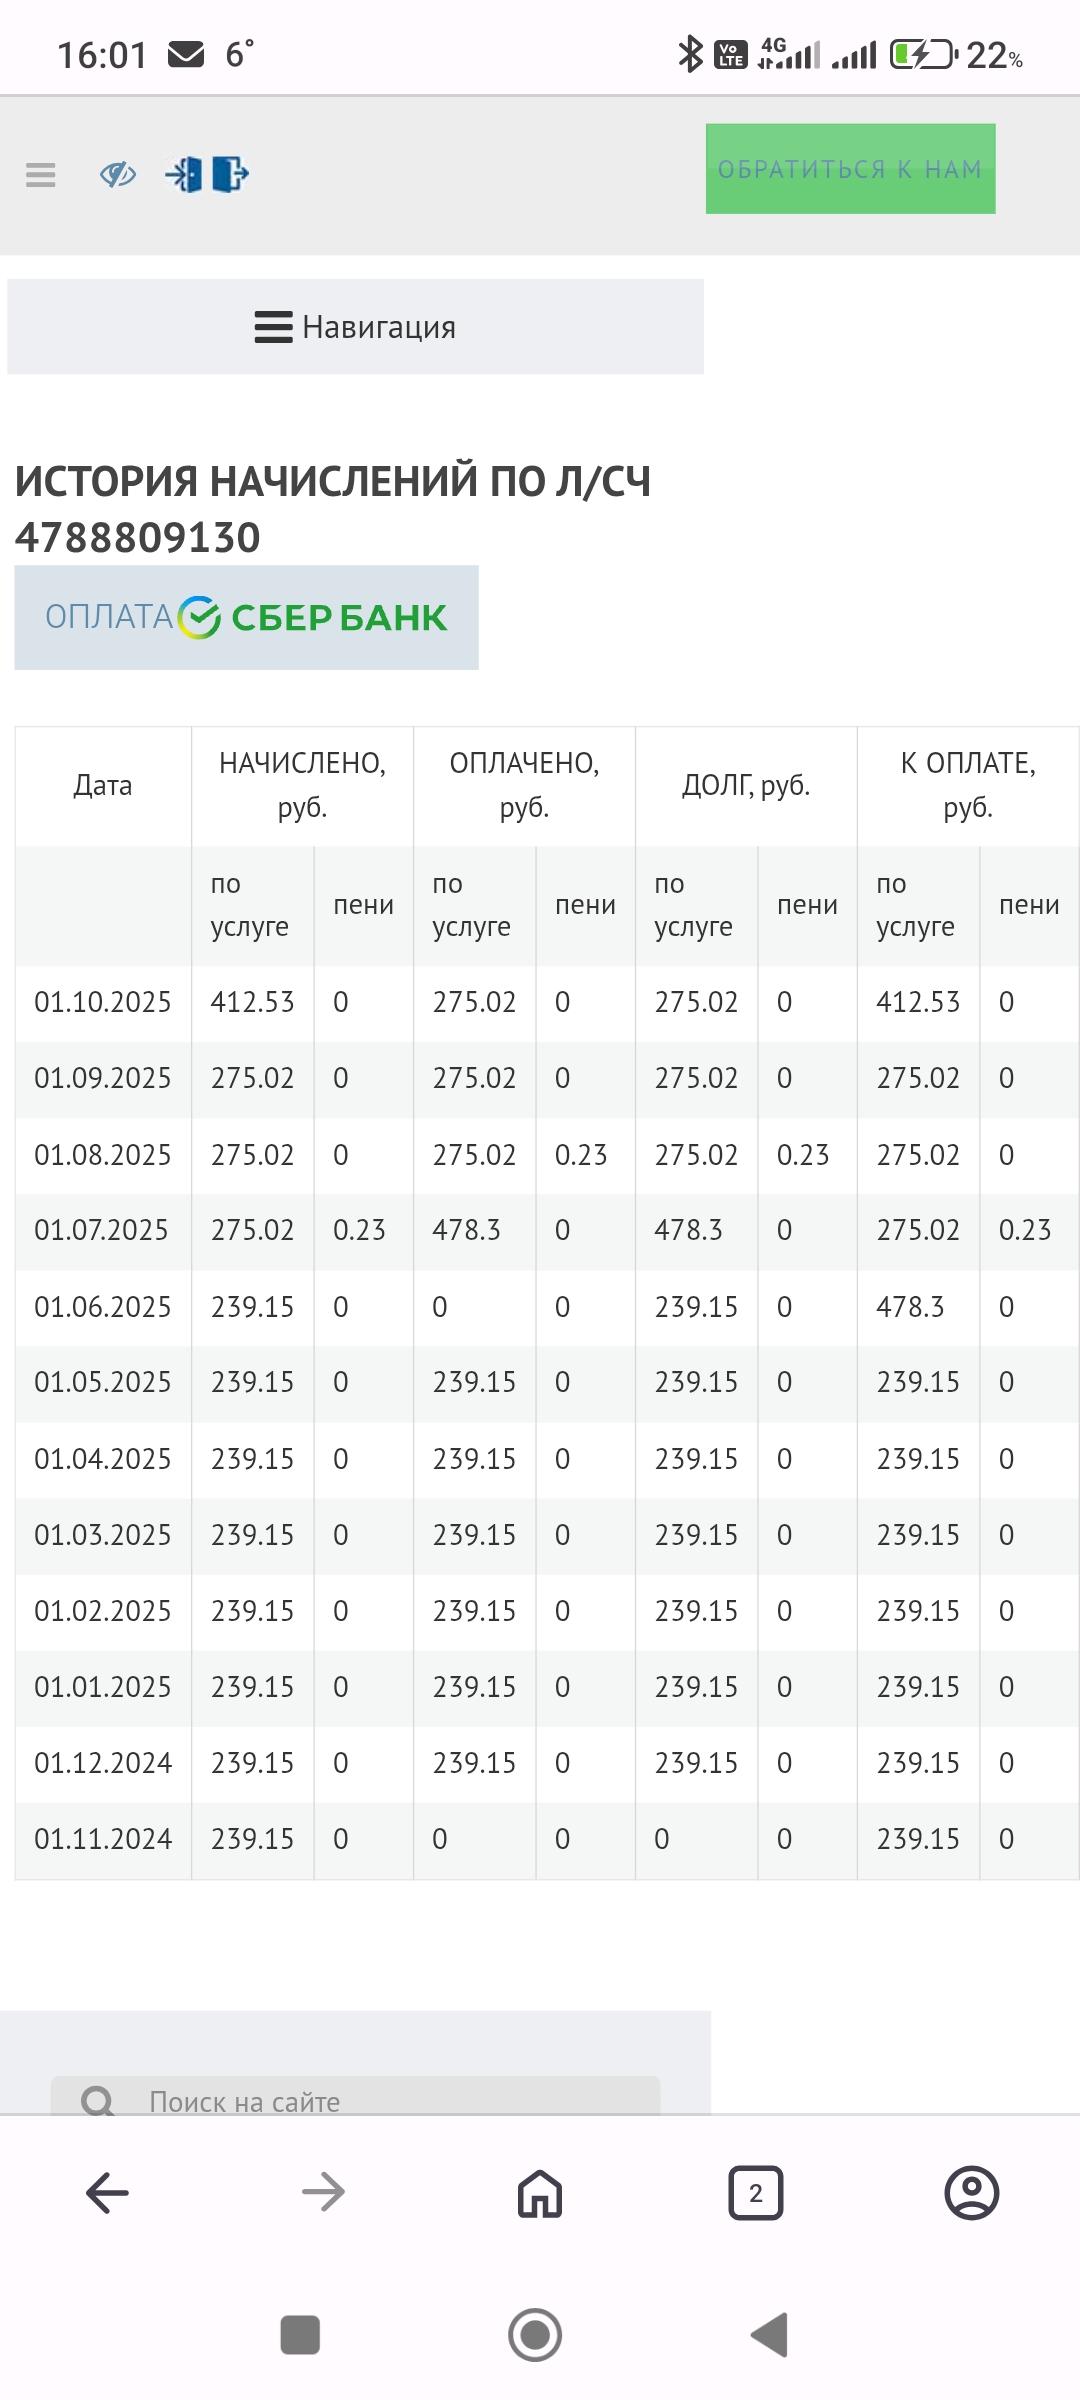Toggle the visually impaired eye icon
Image resolution: width=1080 pixels, height=2400 pixels.
pyautogui.click(x=118, y=175)
